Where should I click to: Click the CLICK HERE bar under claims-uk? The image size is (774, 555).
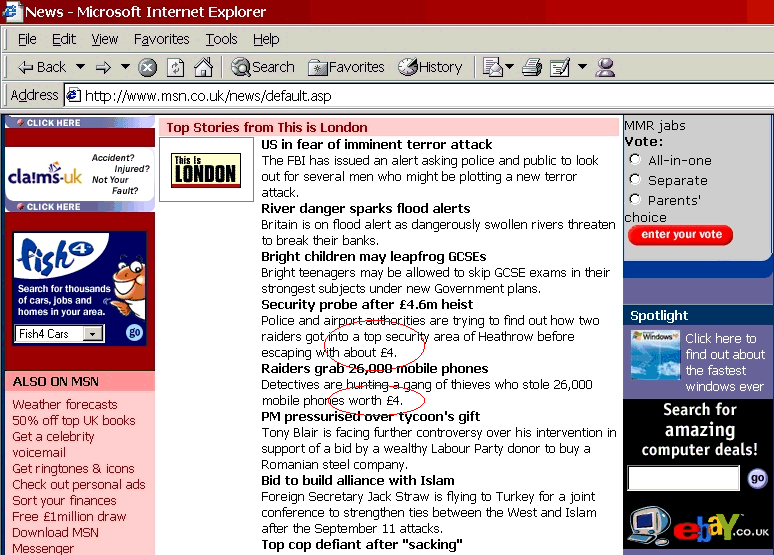tap(79, 206)
